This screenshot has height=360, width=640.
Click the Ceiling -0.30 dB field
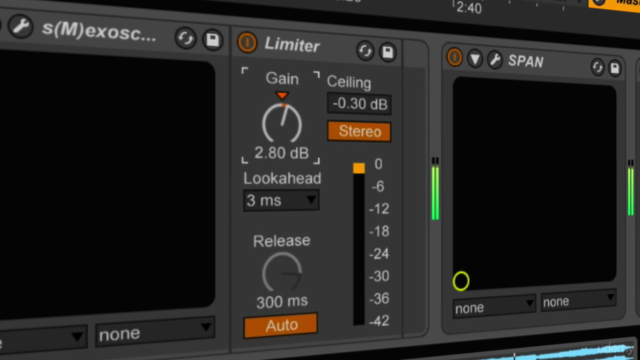[359, 104]
